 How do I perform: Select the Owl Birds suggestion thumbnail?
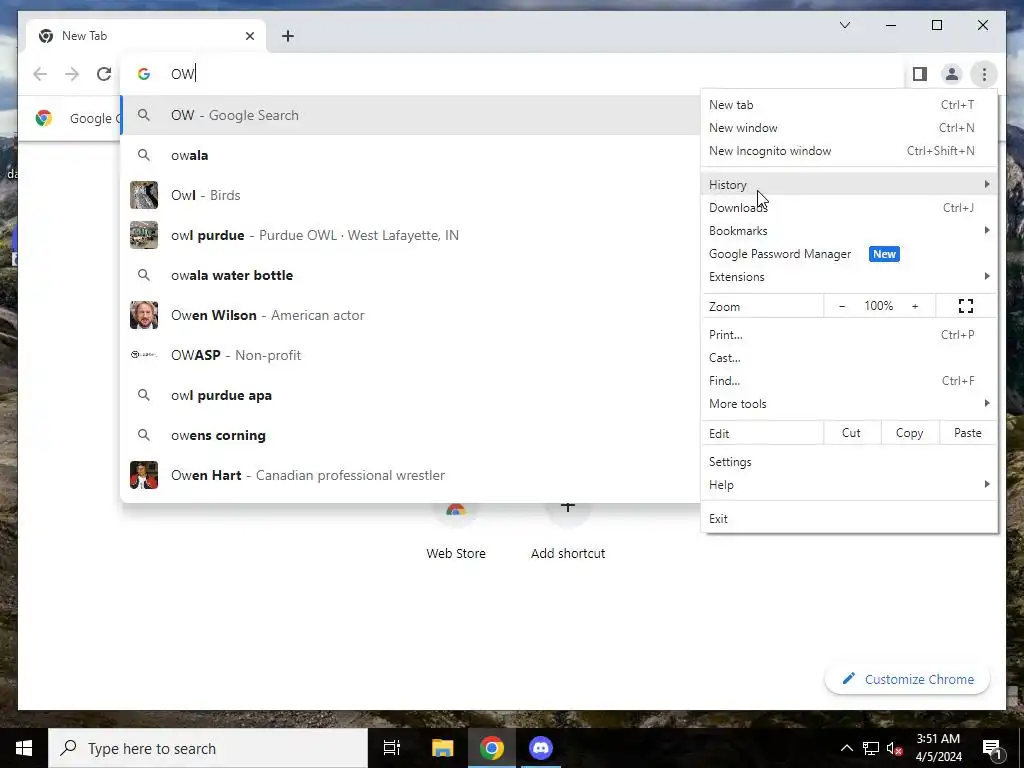pos(144,195)
